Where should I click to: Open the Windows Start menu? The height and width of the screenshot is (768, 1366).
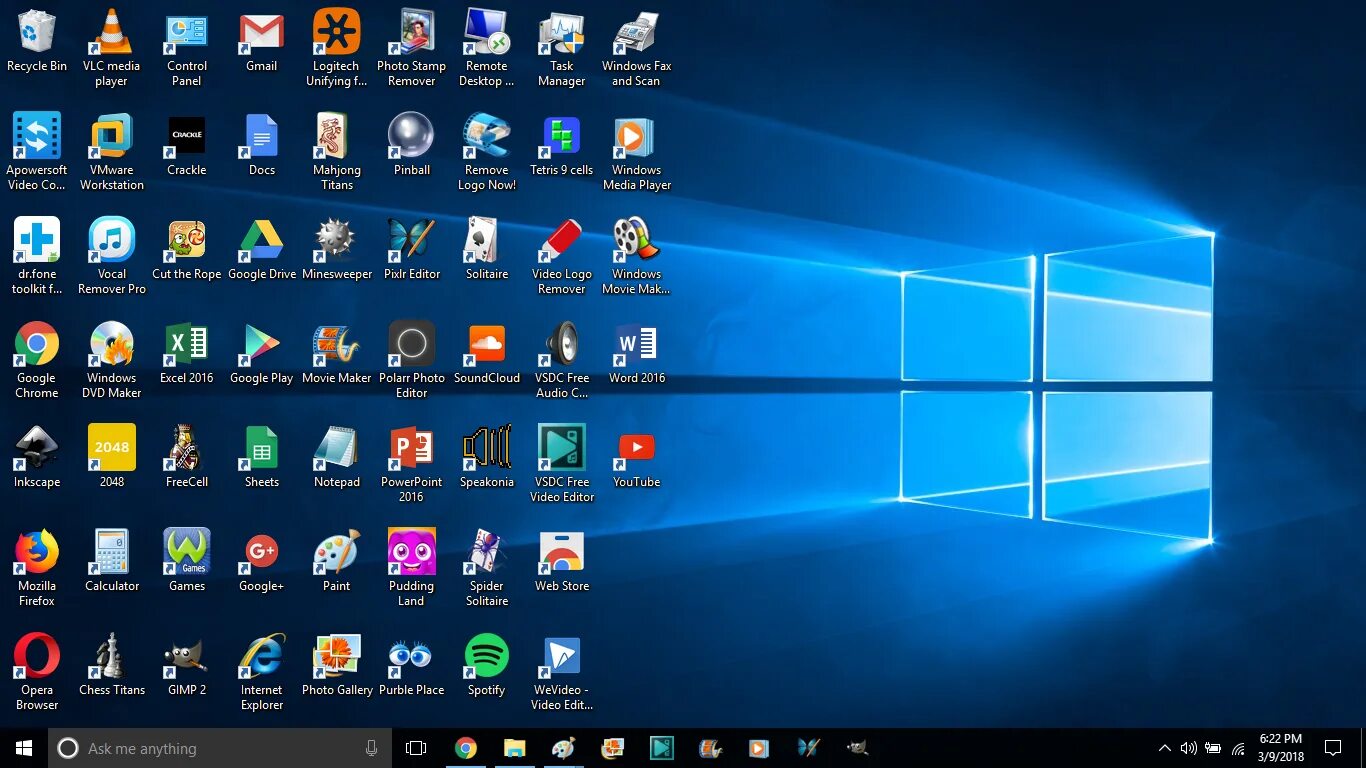pyautogui.click(x=24, y=748)
